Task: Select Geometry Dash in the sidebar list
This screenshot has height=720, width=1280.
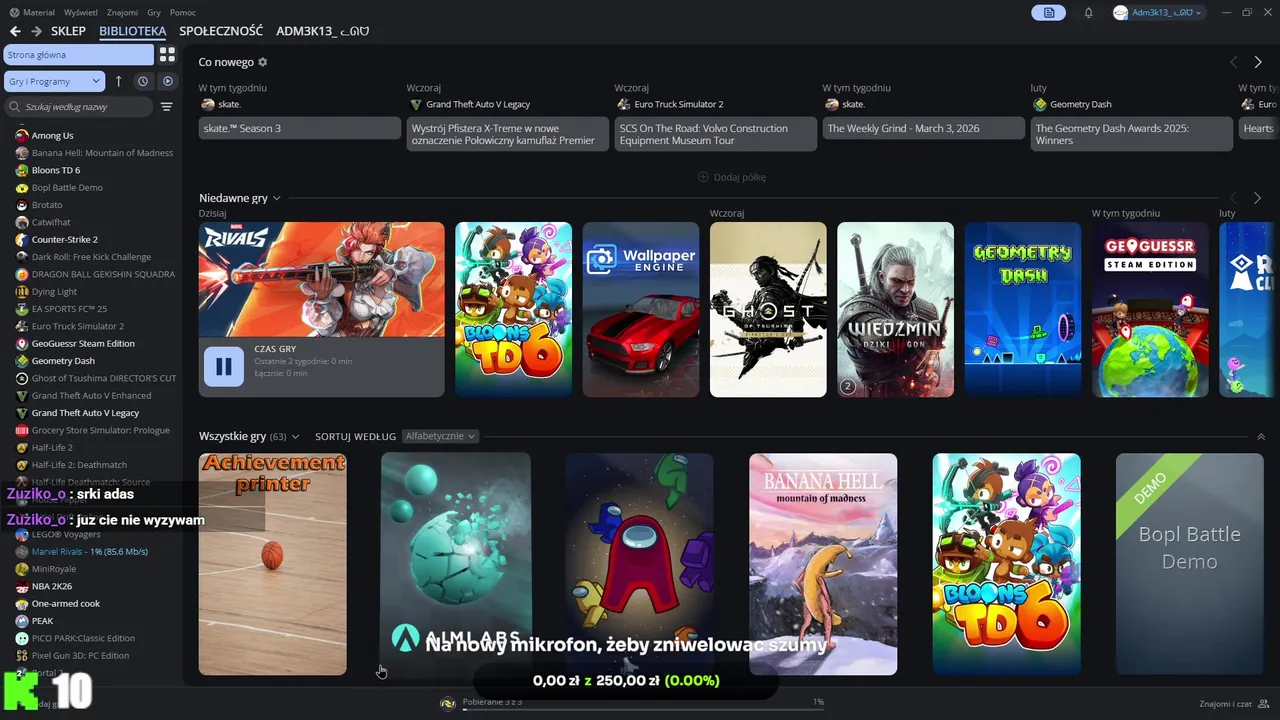Action: click(x=63, y=361)
